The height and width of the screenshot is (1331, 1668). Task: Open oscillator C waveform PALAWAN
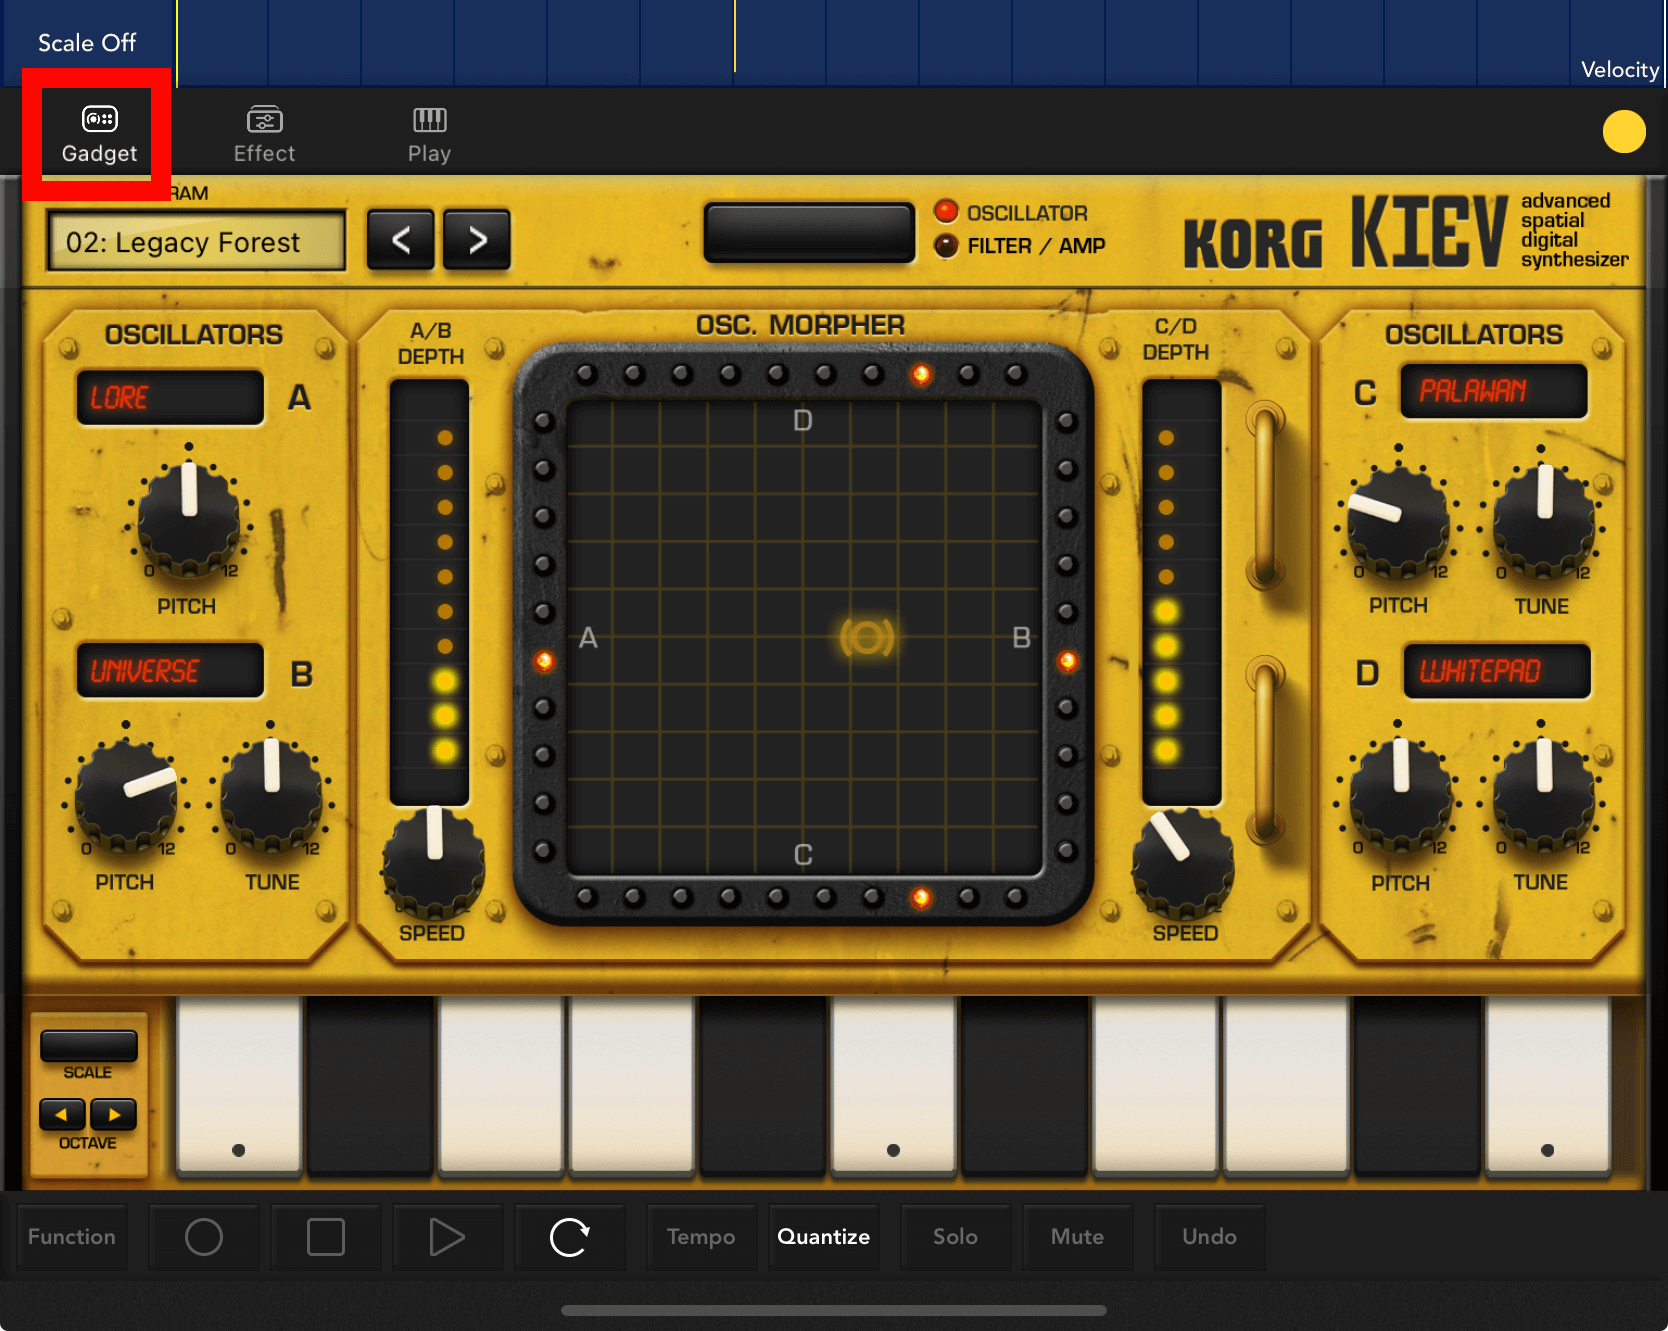(1494, 391)
